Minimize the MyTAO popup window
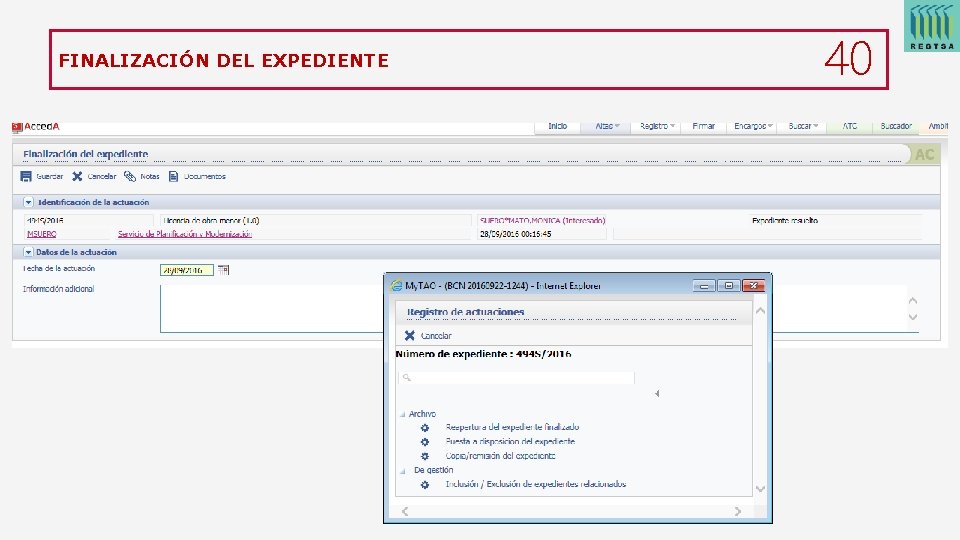The image size is (960, 540). pos(704,286)
